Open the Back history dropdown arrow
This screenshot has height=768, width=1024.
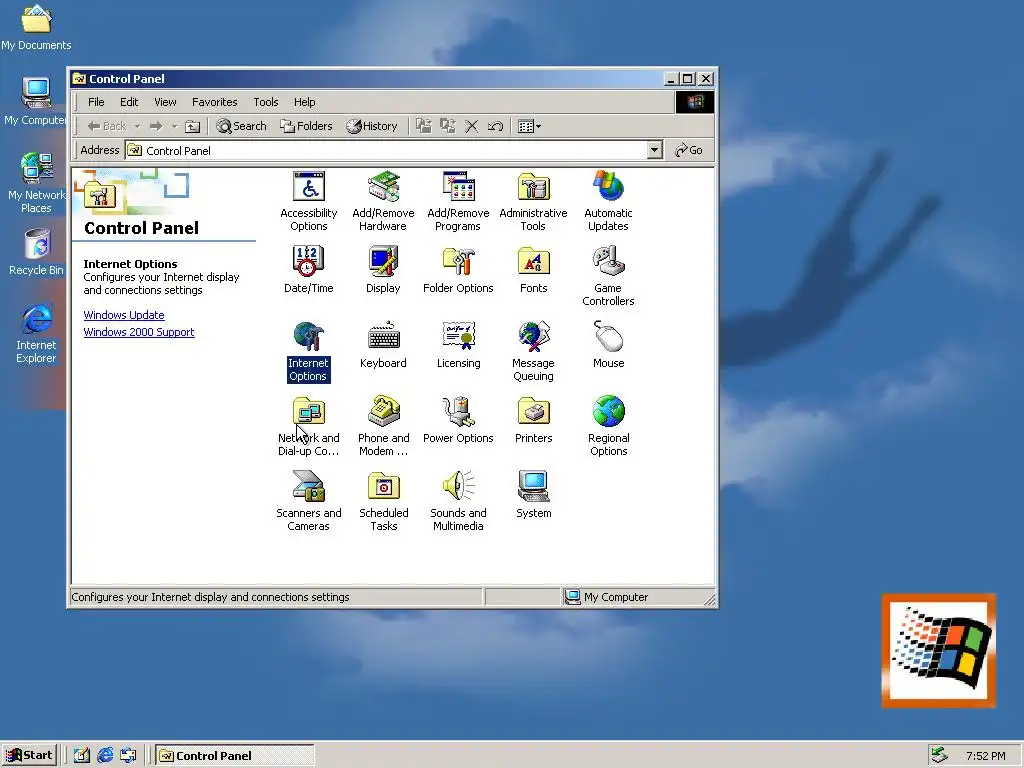pyautogui.click(x=137, y=126)
